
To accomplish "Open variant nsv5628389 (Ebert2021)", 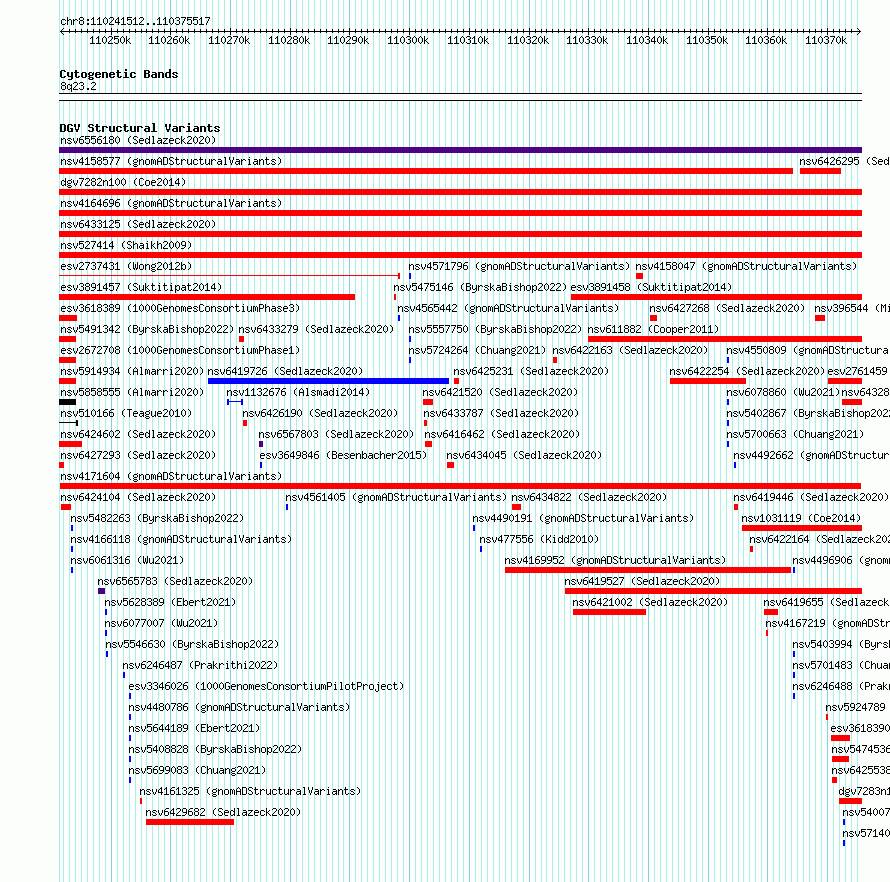I will point(170,602).
